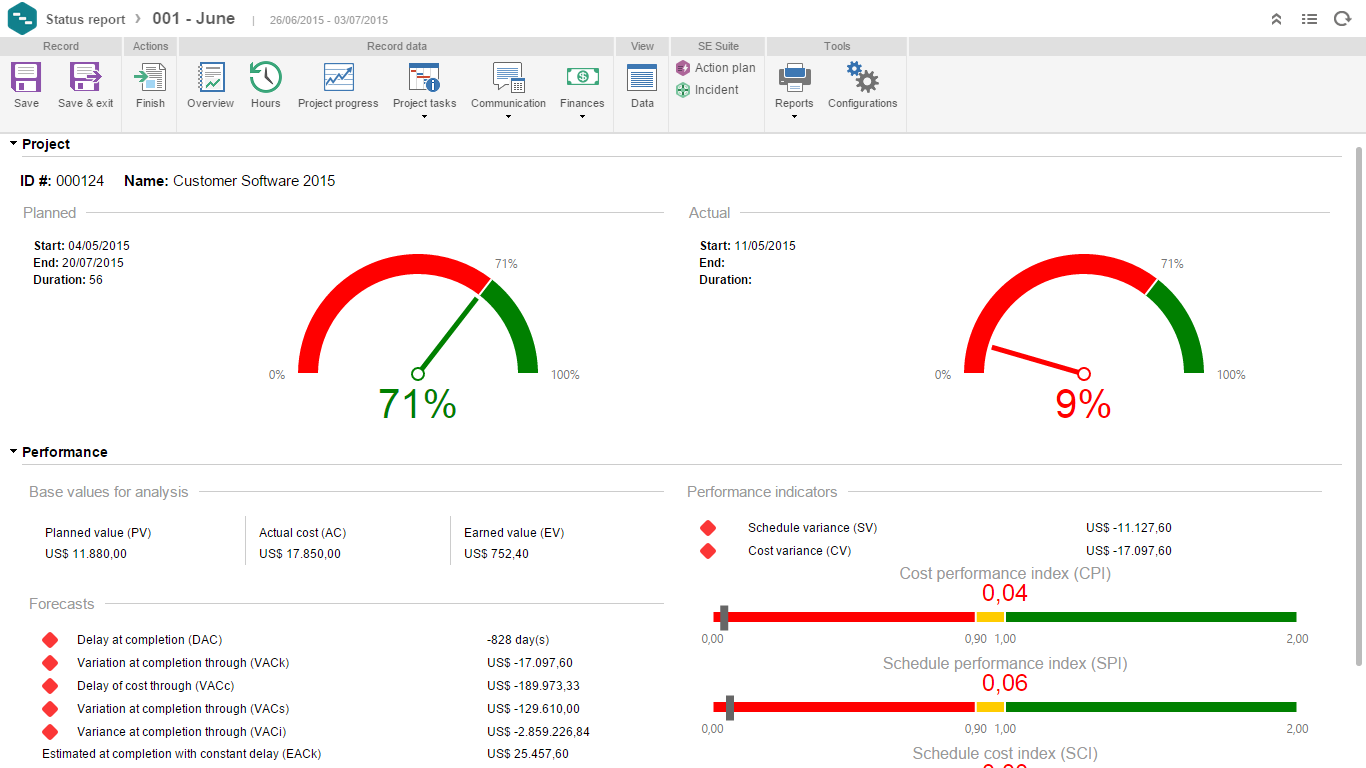Open the Data view icon
The height and width of the screenshot is (768, 1366).
coord(642,78)
